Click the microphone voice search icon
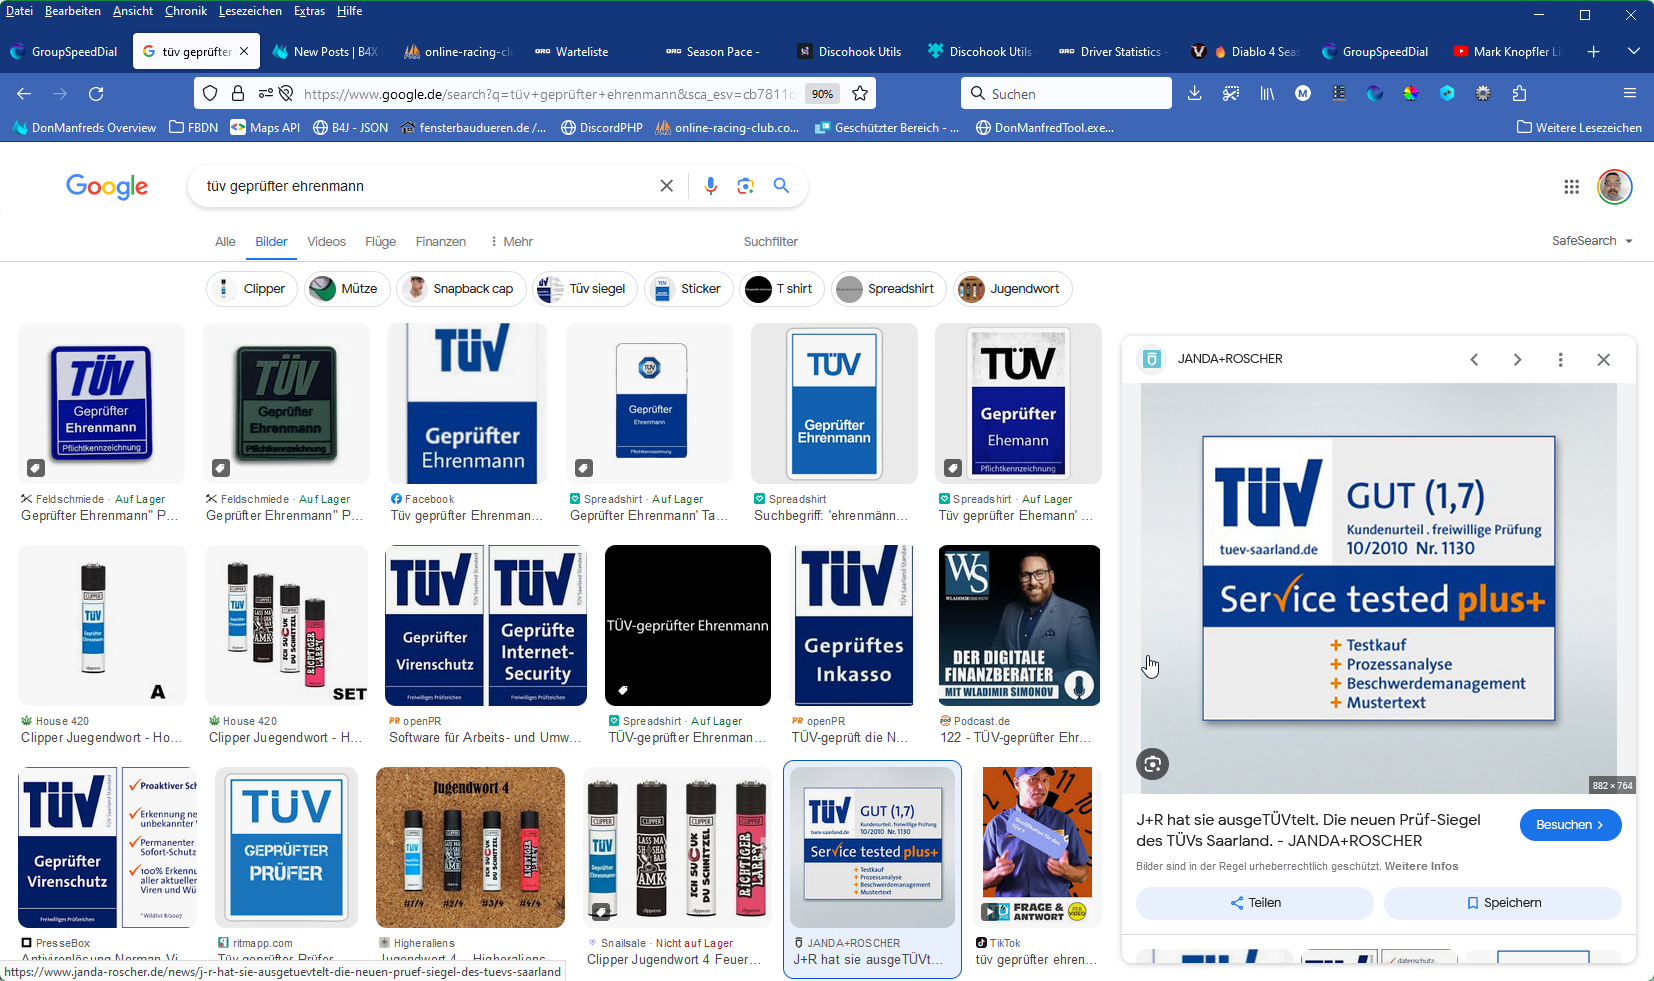Screen dimensions: 1654x981 (710, 186)
